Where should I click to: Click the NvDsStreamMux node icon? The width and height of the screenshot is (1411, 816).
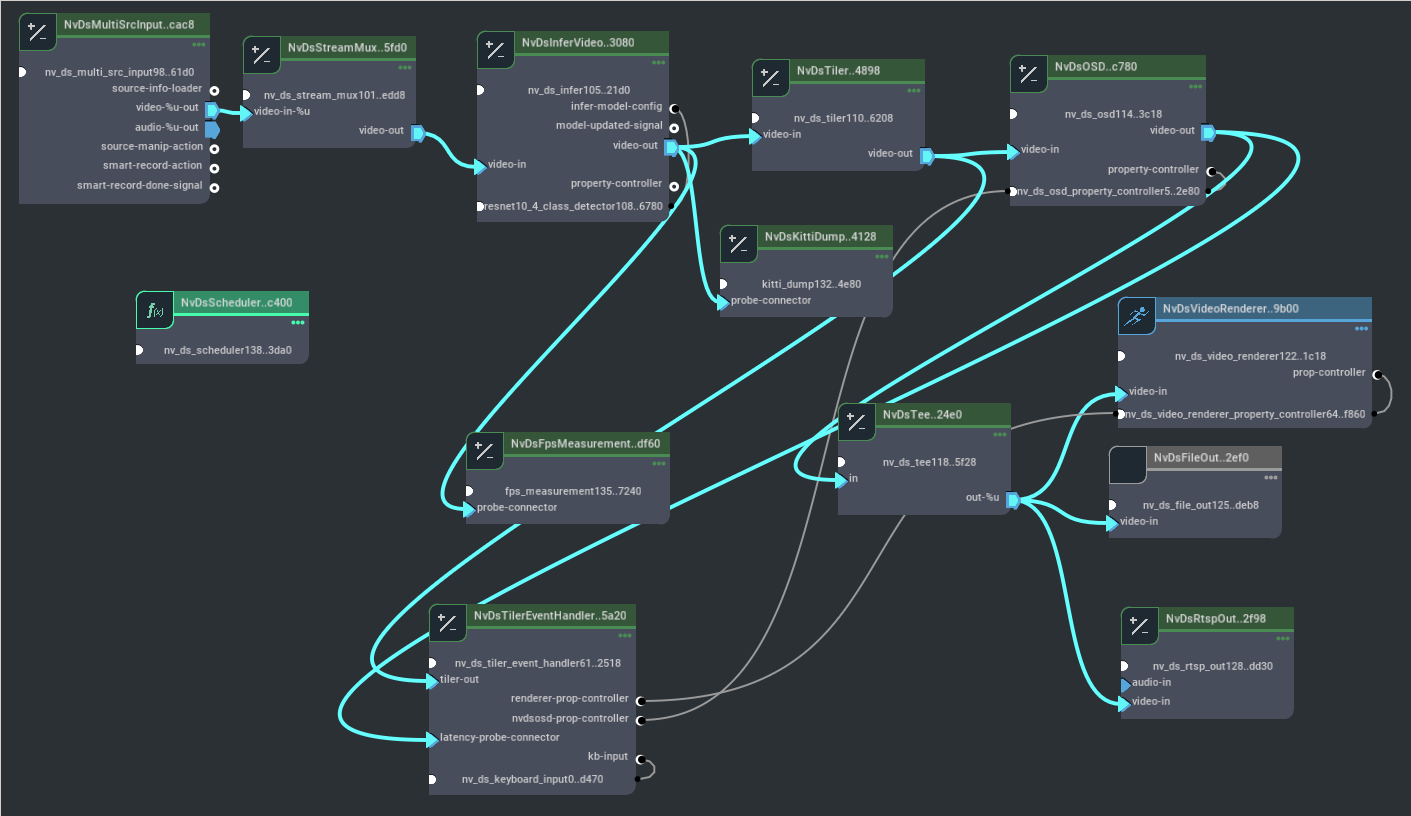click(261, 55)
